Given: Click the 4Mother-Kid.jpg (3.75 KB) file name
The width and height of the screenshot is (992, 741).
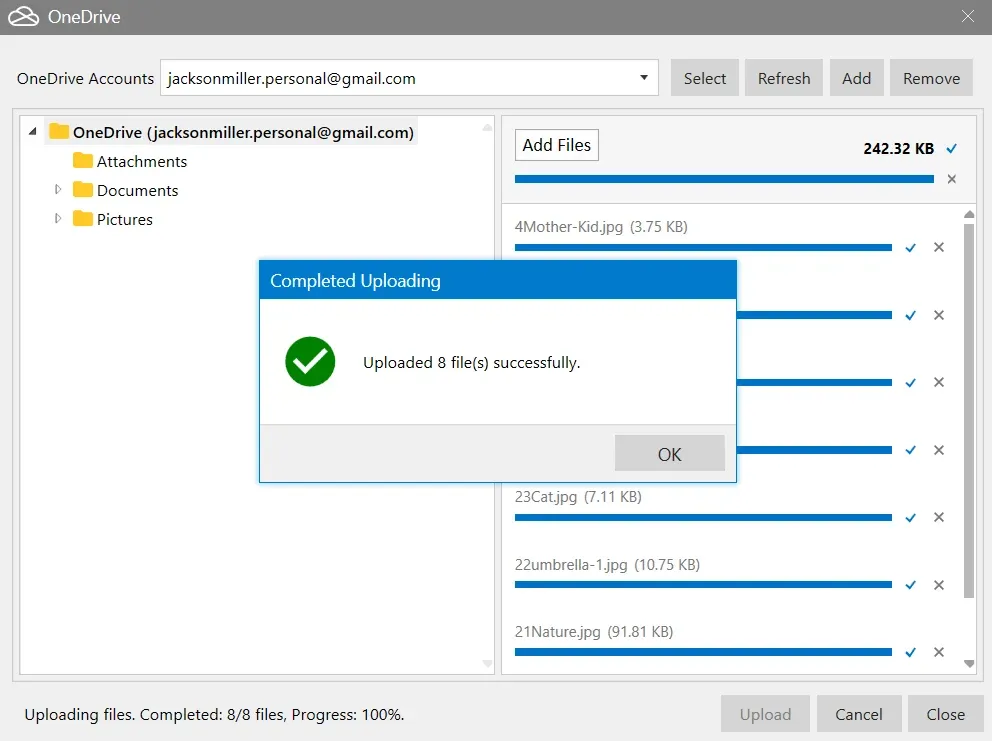Looking at the screenshot, I should click(x=601, y=227).
